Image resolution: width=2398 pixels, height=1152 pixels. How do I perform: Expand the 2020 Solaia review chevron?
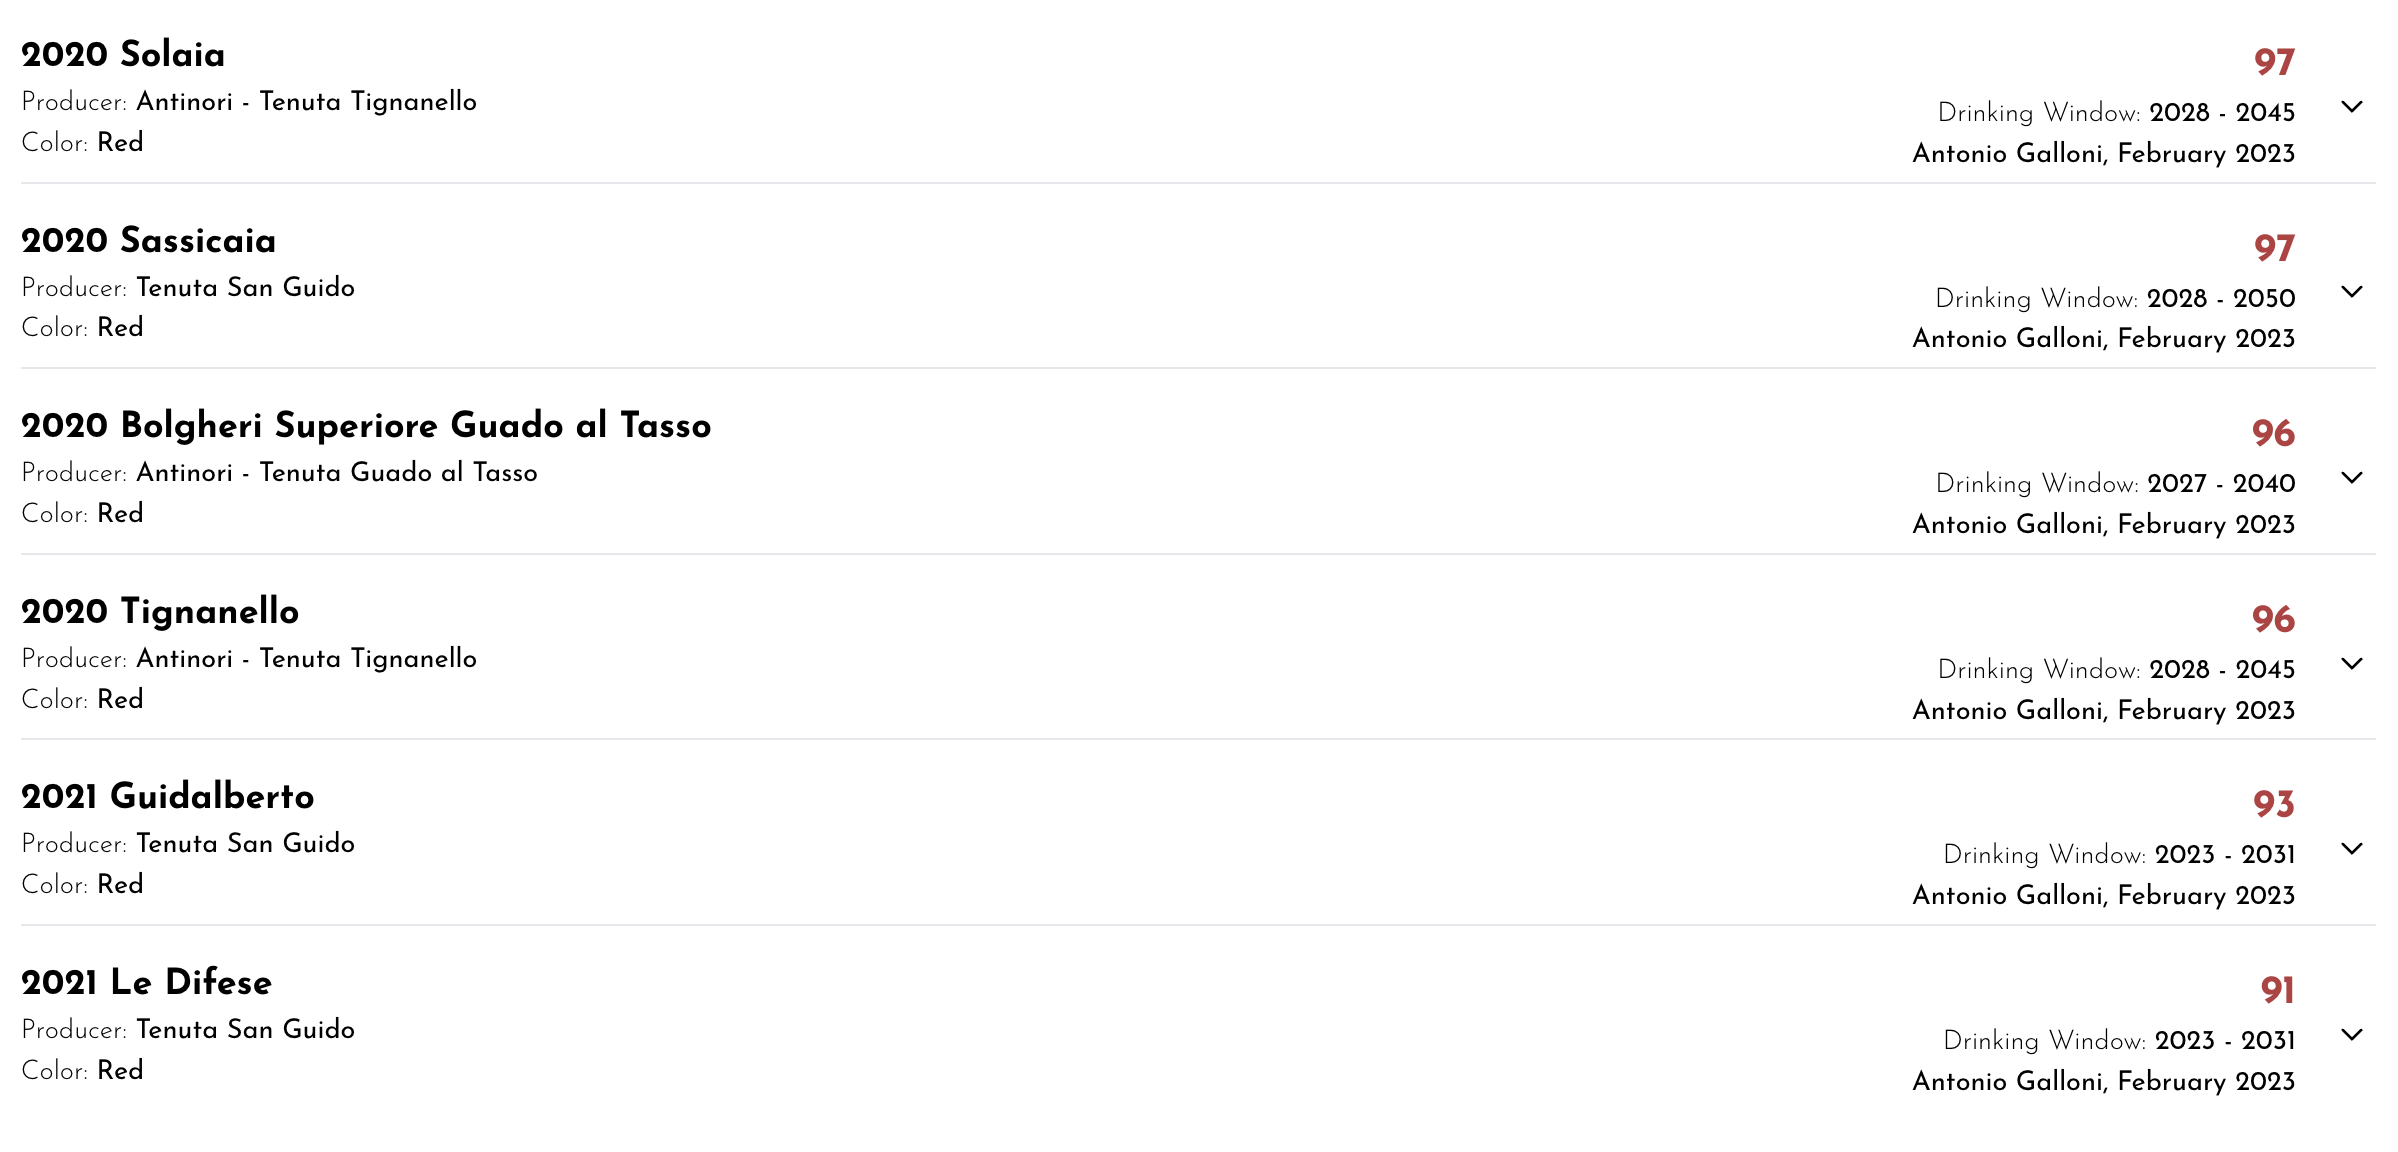[x=2352, y=107]
